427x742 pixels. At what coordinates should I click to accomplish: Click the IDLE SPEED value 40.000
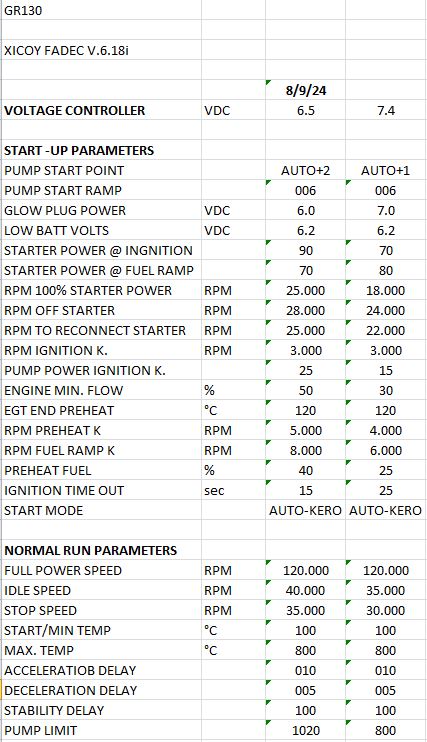[x=305, y=590]
